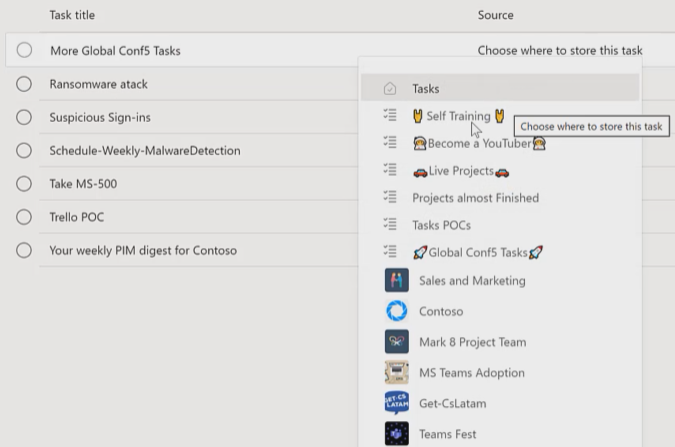Mark Take MS-500 task as done
675x447 pixels.
pyautogui.click(x=24, y=183)
